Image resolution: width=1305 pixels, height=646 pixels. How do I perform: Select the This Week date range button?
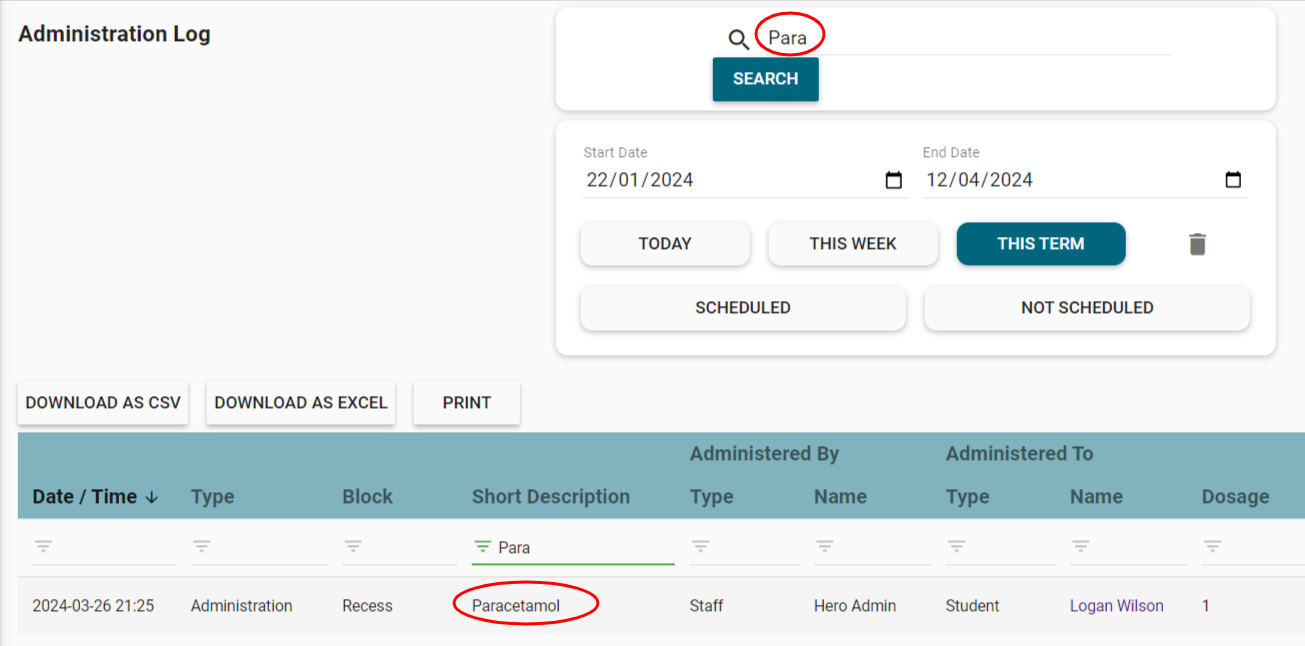(x=852, y=244)
